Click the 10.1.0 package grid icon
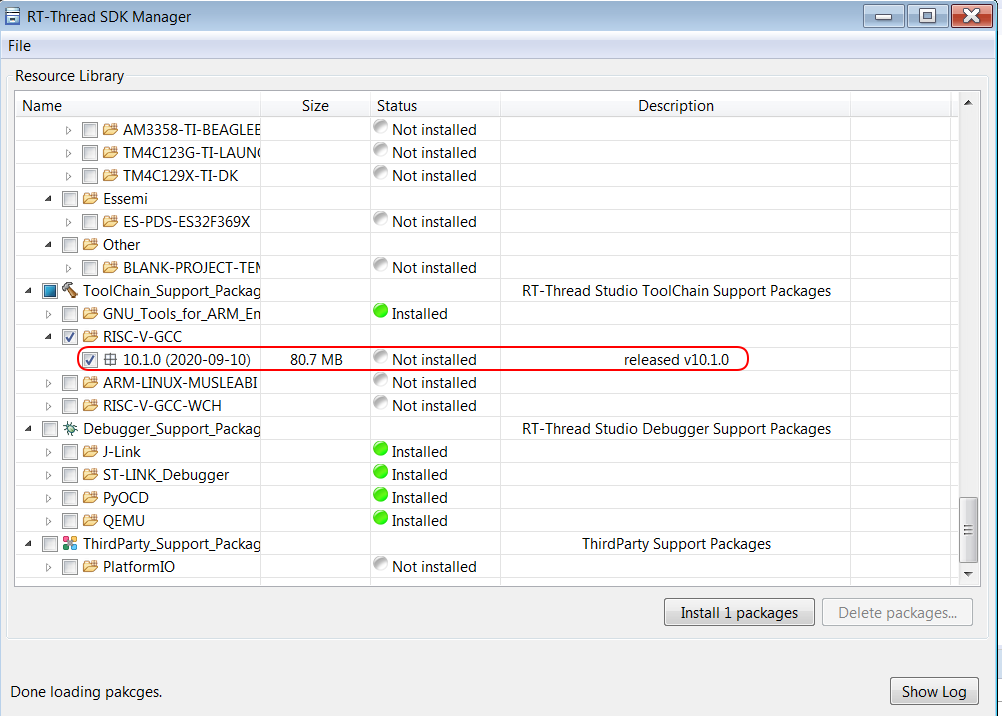This screenshot has width=1002, height=716. pos(110,360)
